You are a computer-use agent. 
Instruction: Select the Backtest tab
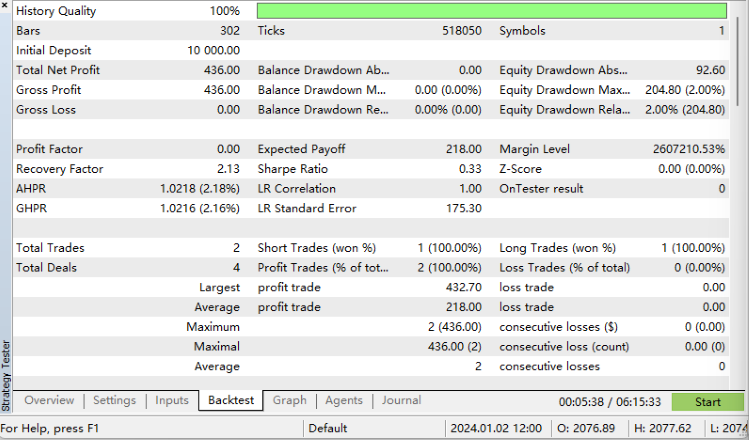point(231,400)
